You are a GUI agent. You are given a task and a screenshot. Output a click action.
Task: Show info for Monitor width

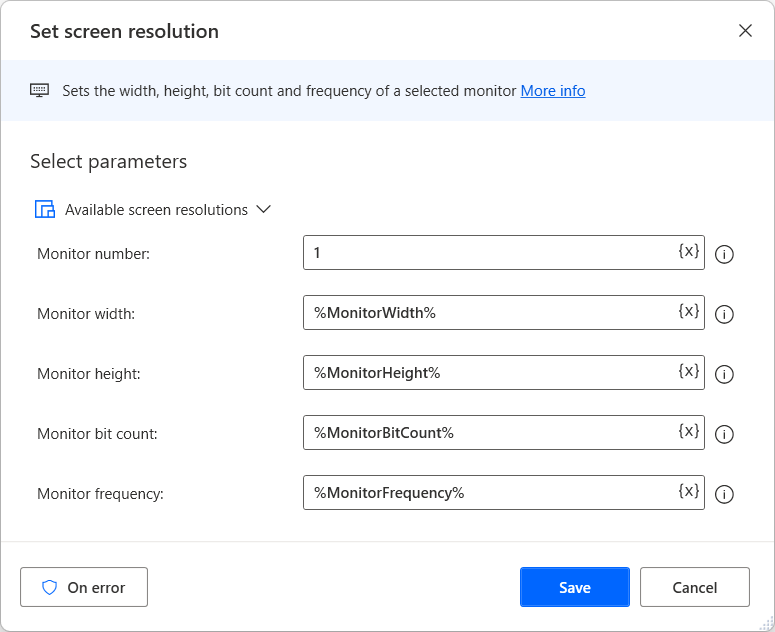[724, 314]
